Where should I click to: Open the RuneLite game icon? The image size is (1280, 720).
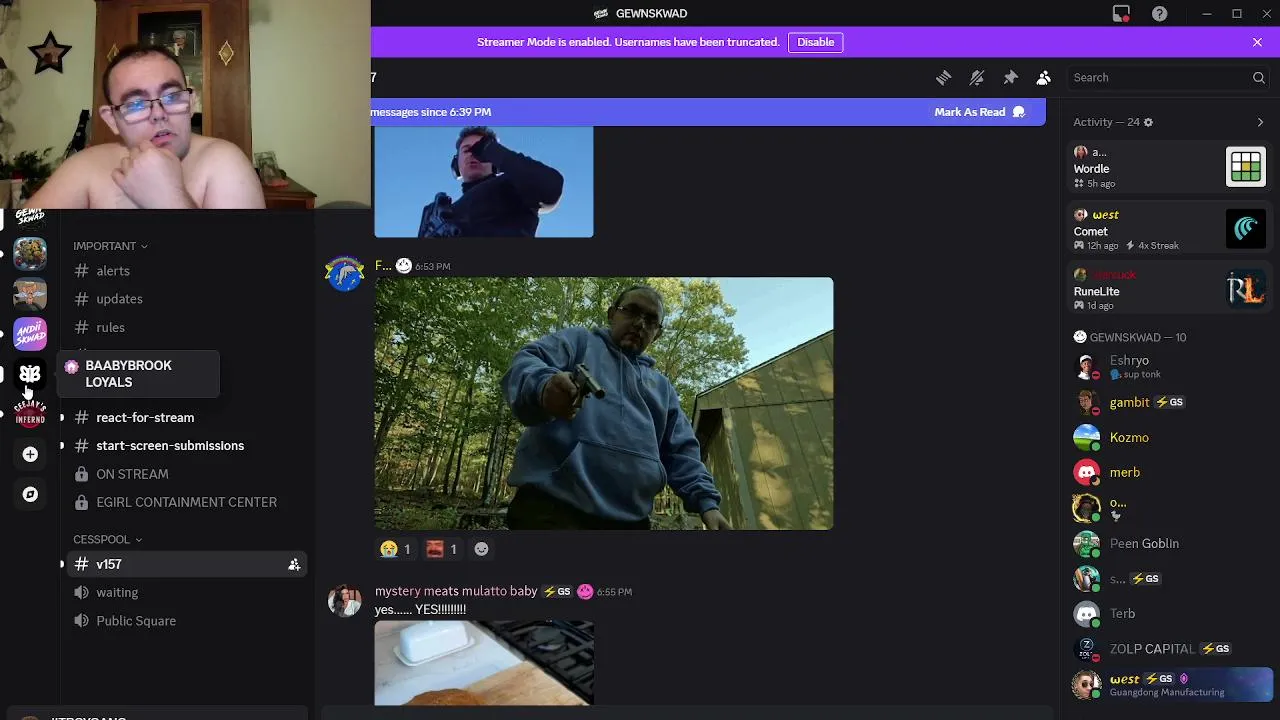pyautogui.click(x=1246, y=289)
